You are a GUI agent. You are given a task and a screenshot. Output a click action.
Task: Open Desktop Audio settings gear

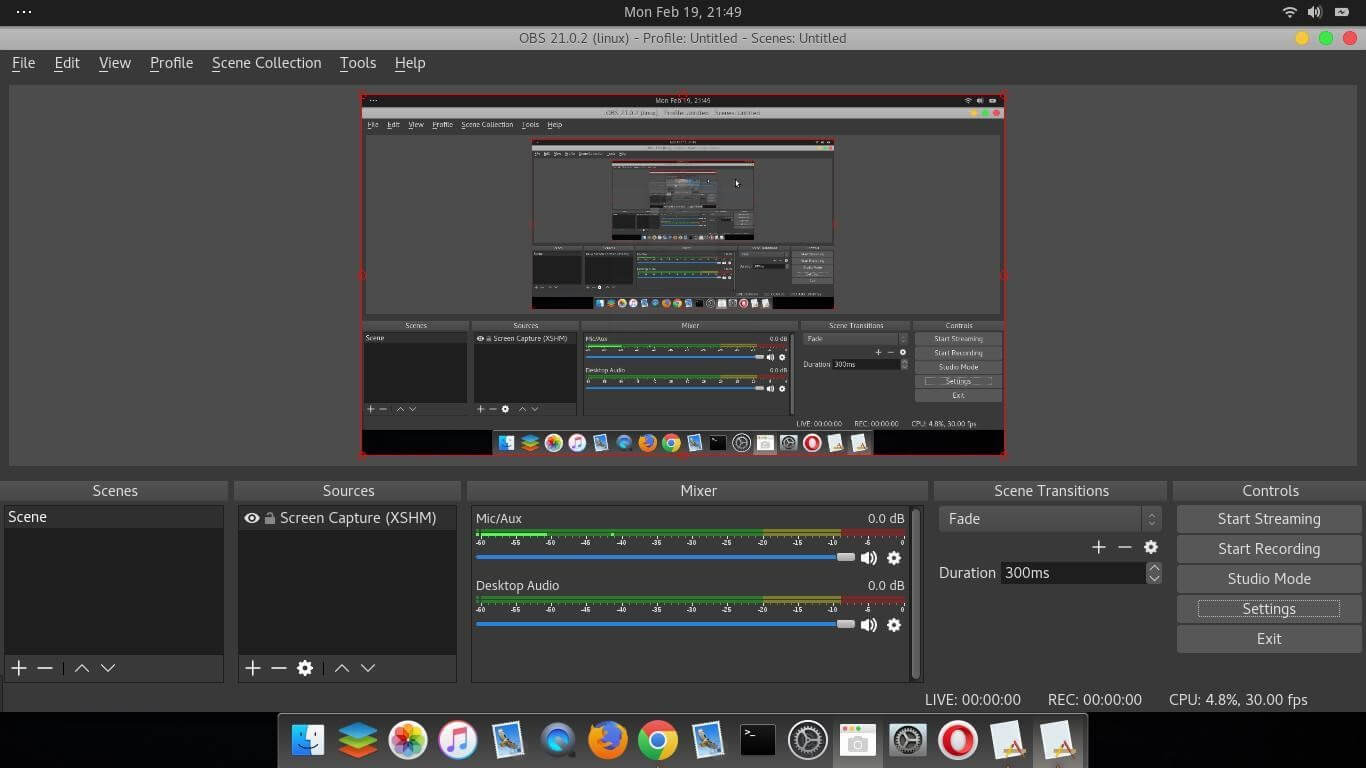coord(893,625)
